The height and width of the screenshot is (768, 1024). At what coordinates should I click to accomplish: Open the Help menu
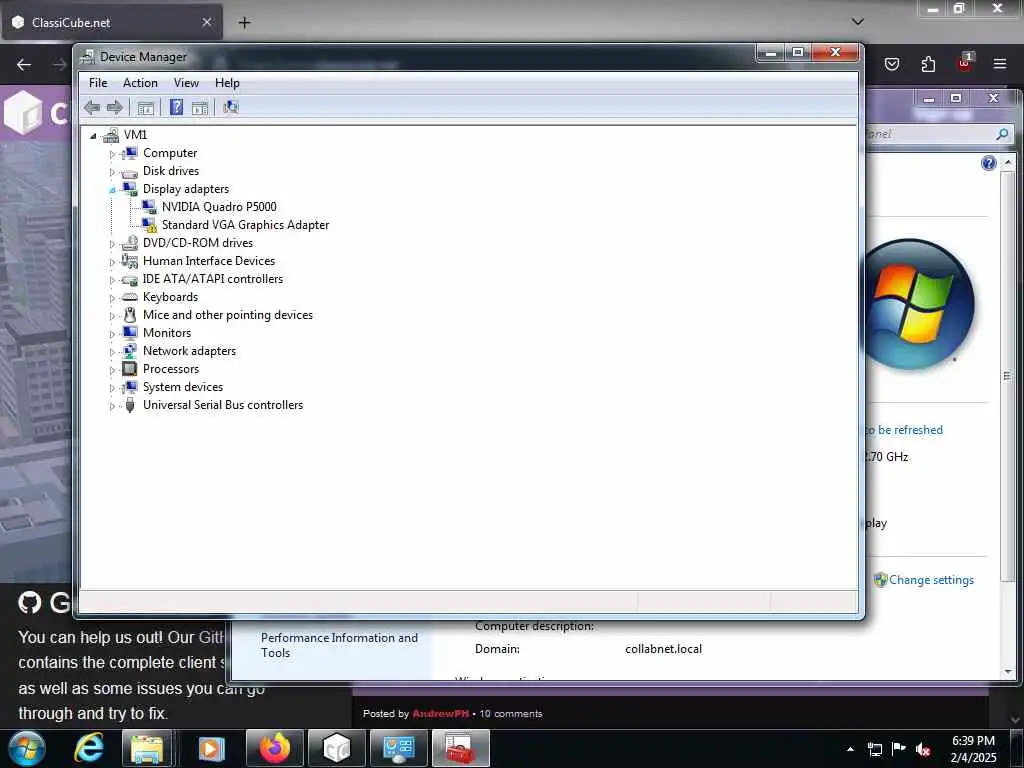point(227,83)
